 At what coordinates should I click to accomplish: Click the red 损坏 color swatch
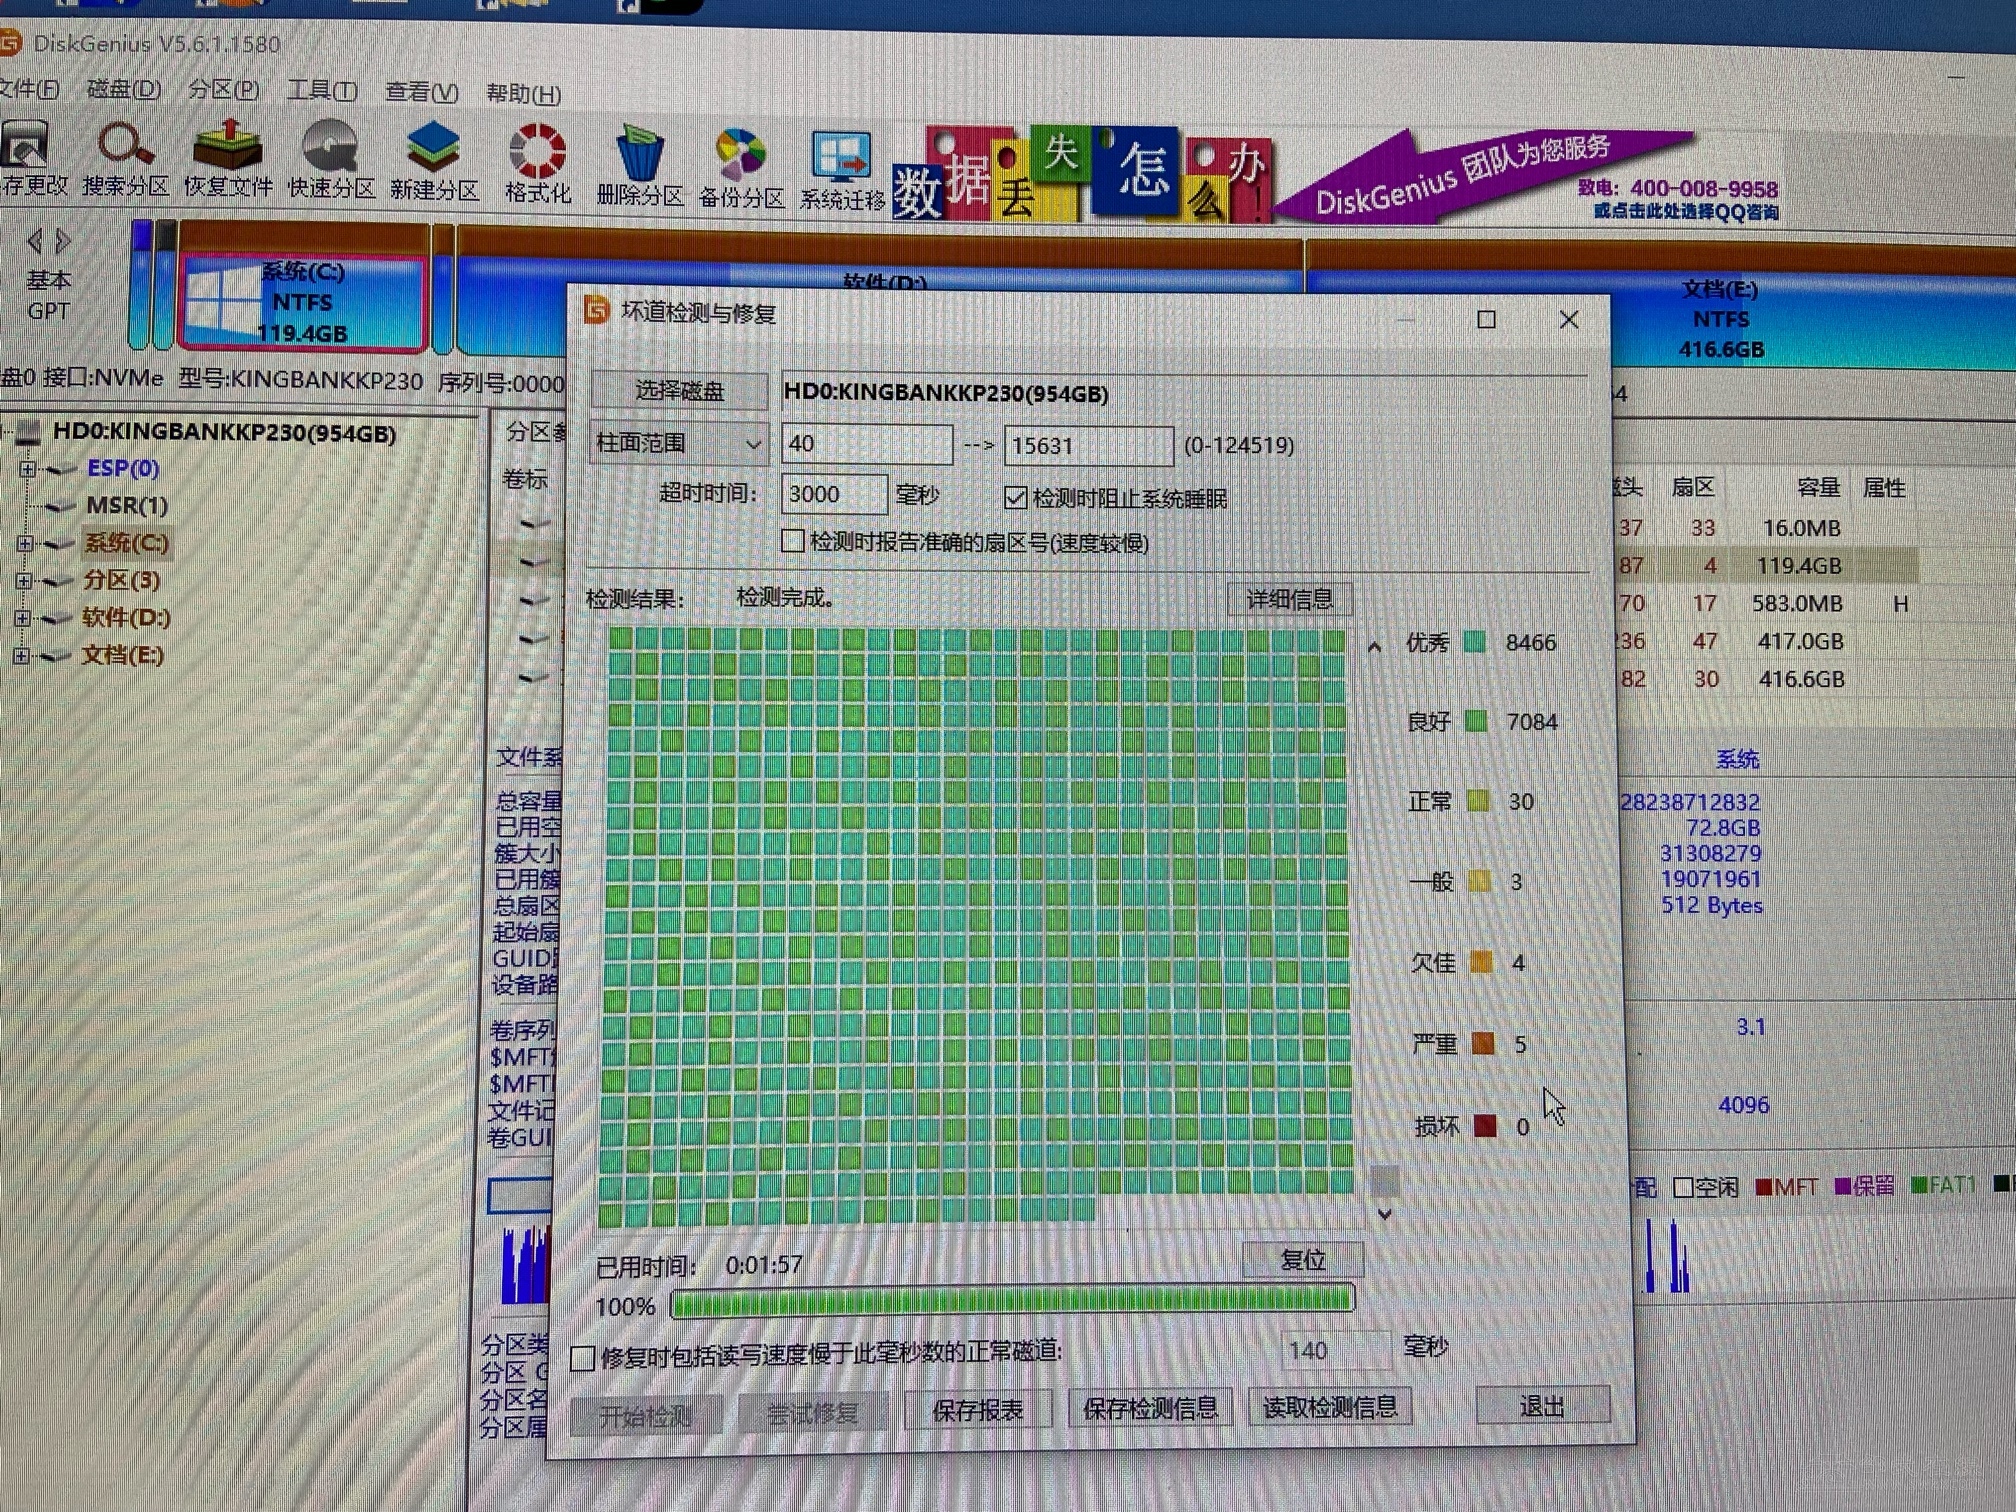point(1485,1127)
